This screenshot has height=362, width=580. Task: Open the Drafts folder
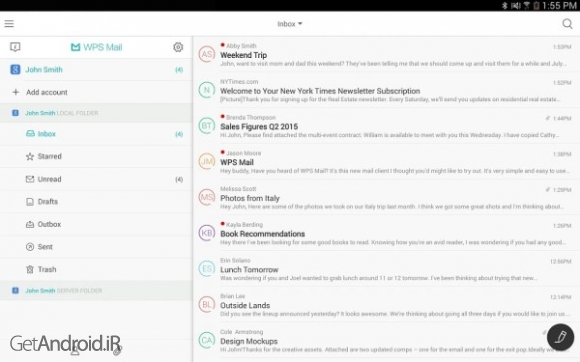(x=96, y=202)
